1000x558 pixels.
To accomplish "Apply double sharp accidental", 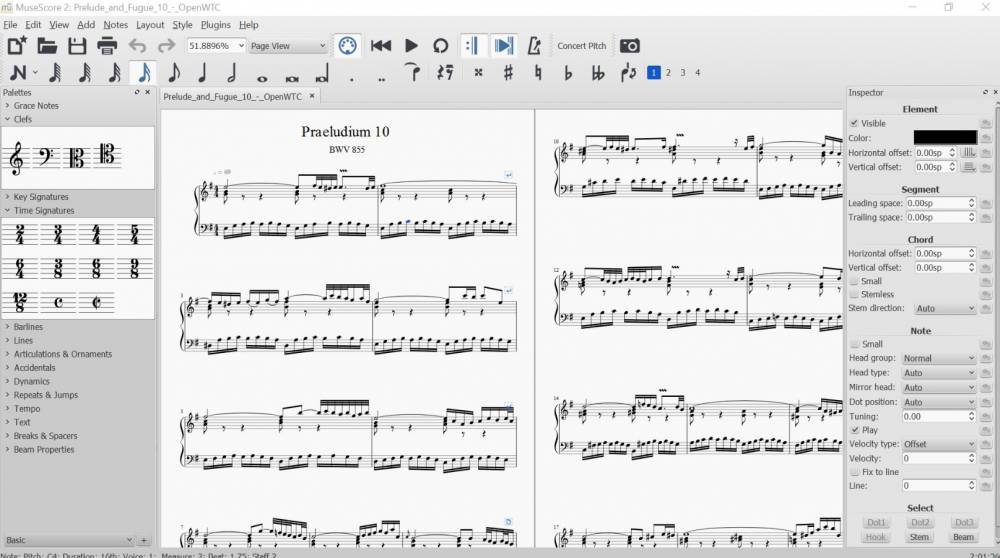I will click(478, 73).
